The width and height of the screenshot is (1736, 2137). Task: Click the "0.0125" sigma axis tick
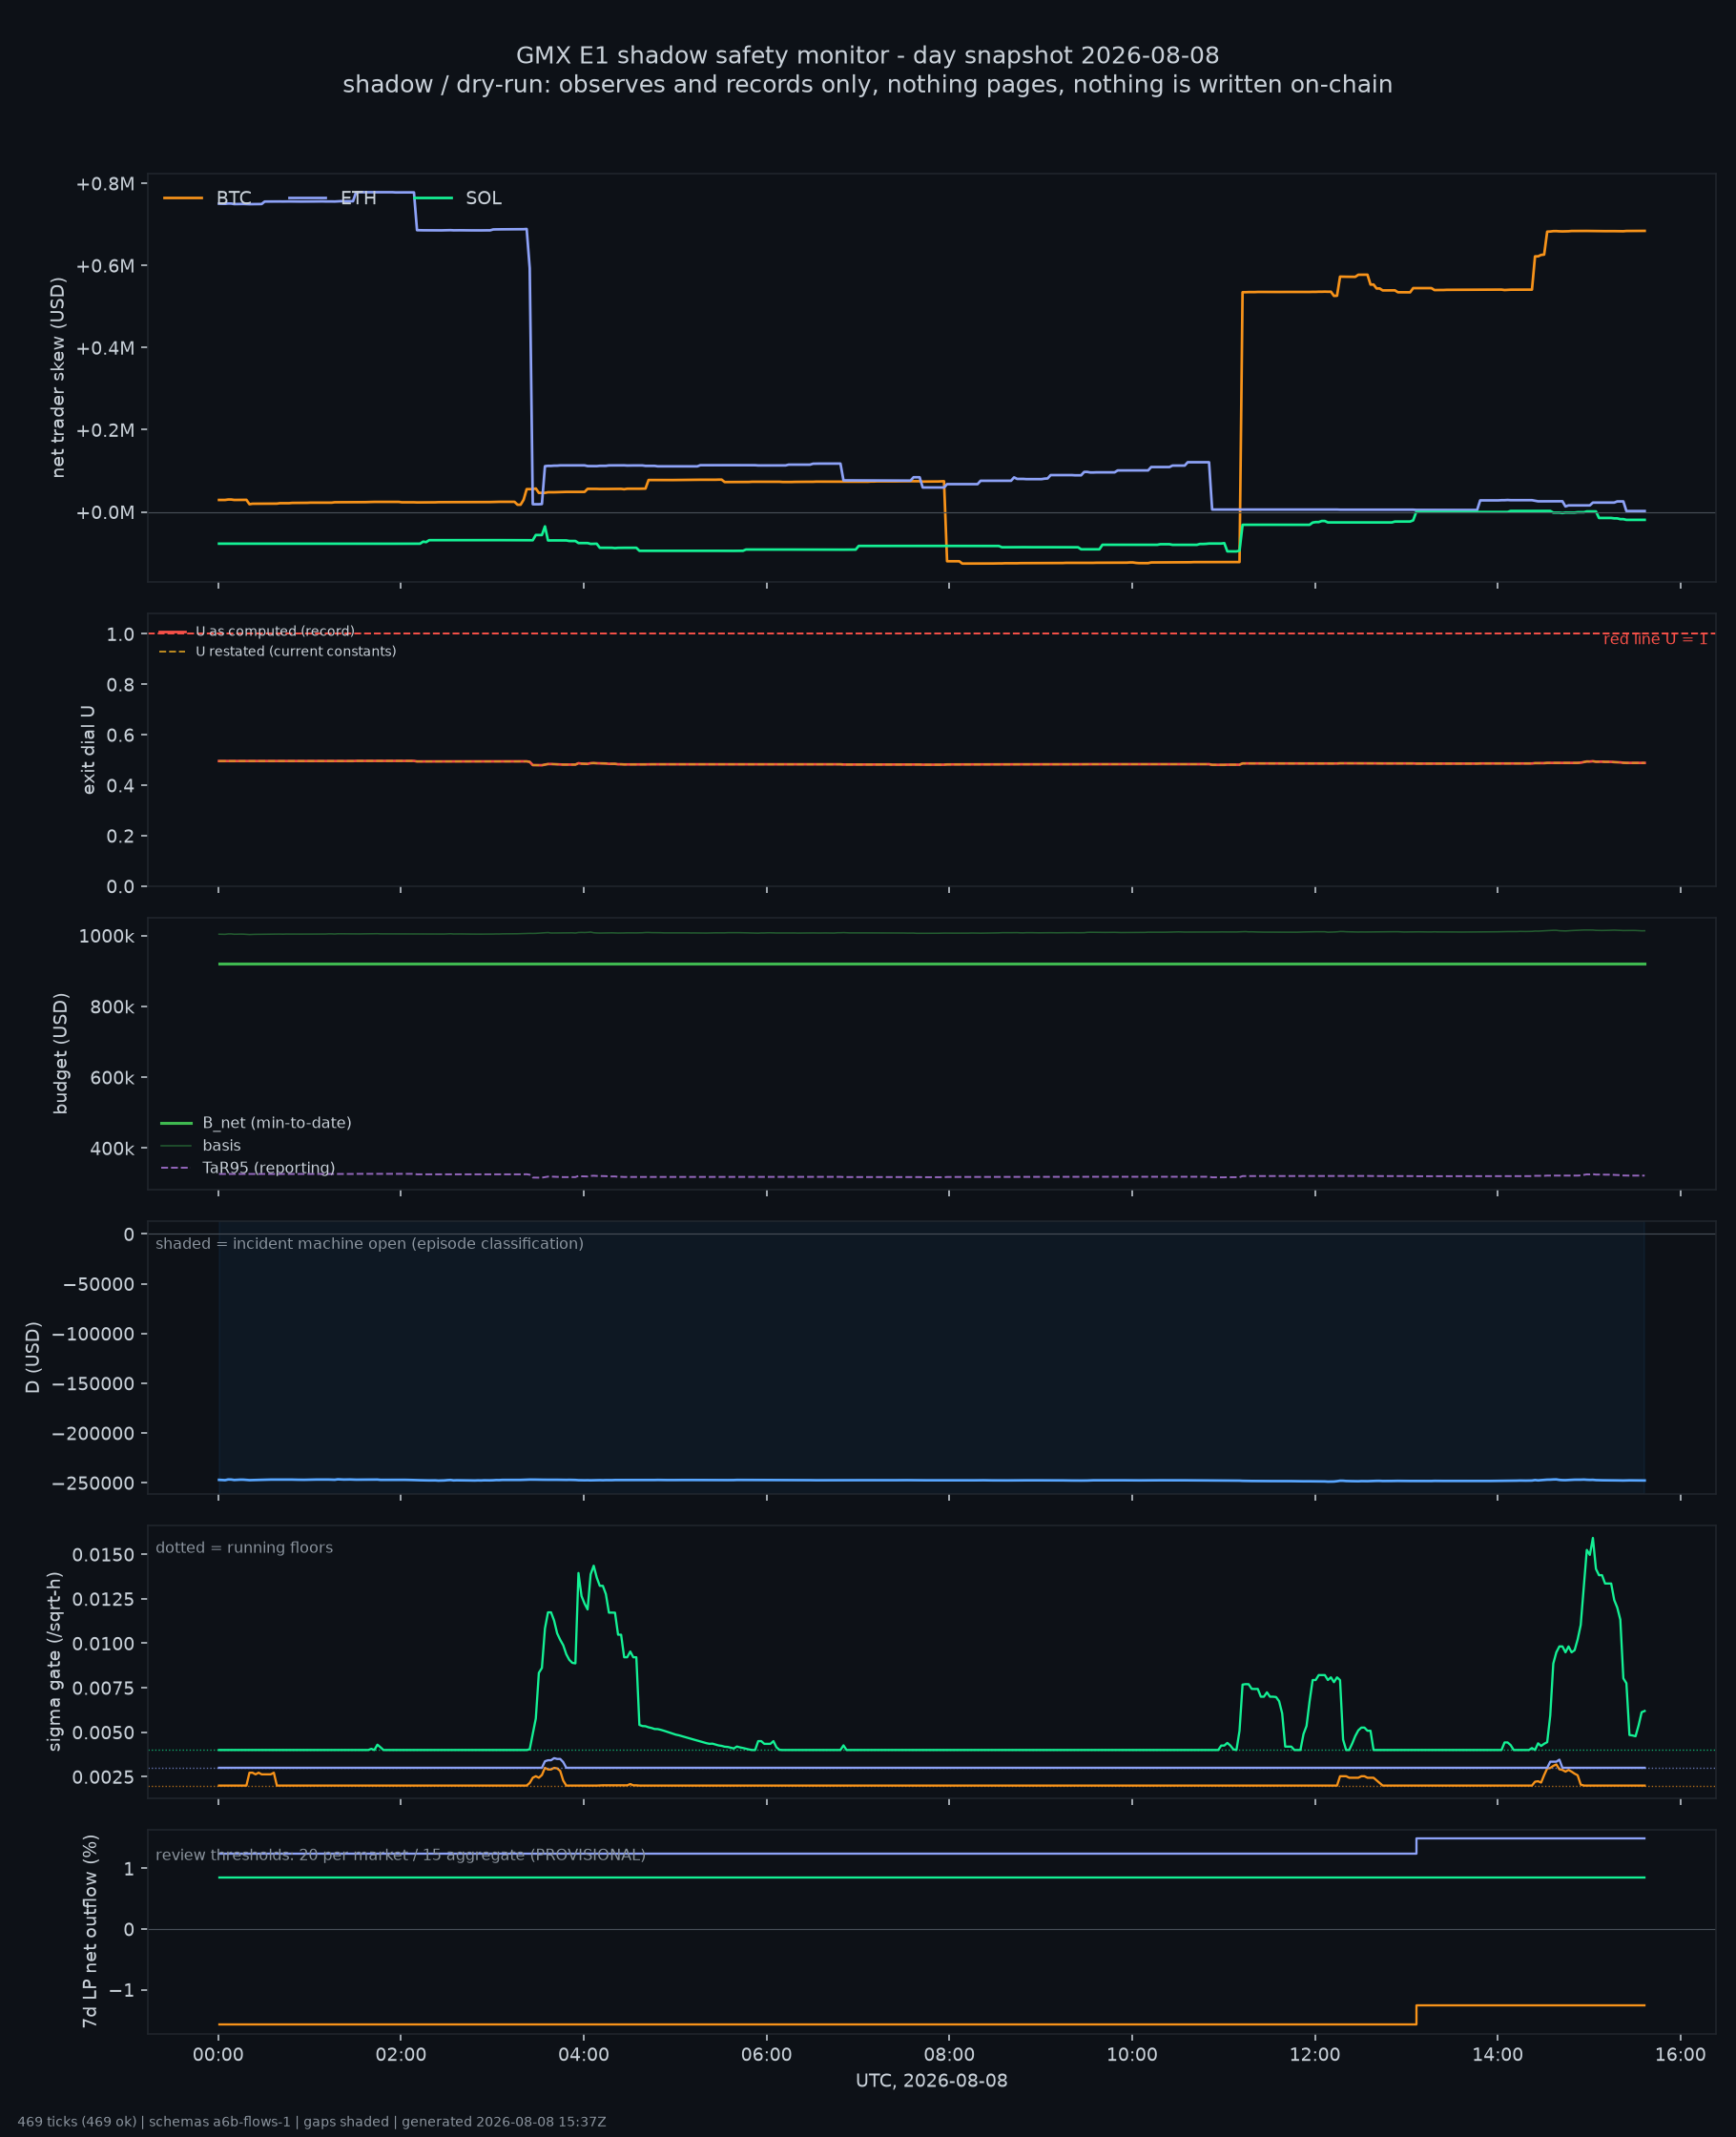[103, 1599]
